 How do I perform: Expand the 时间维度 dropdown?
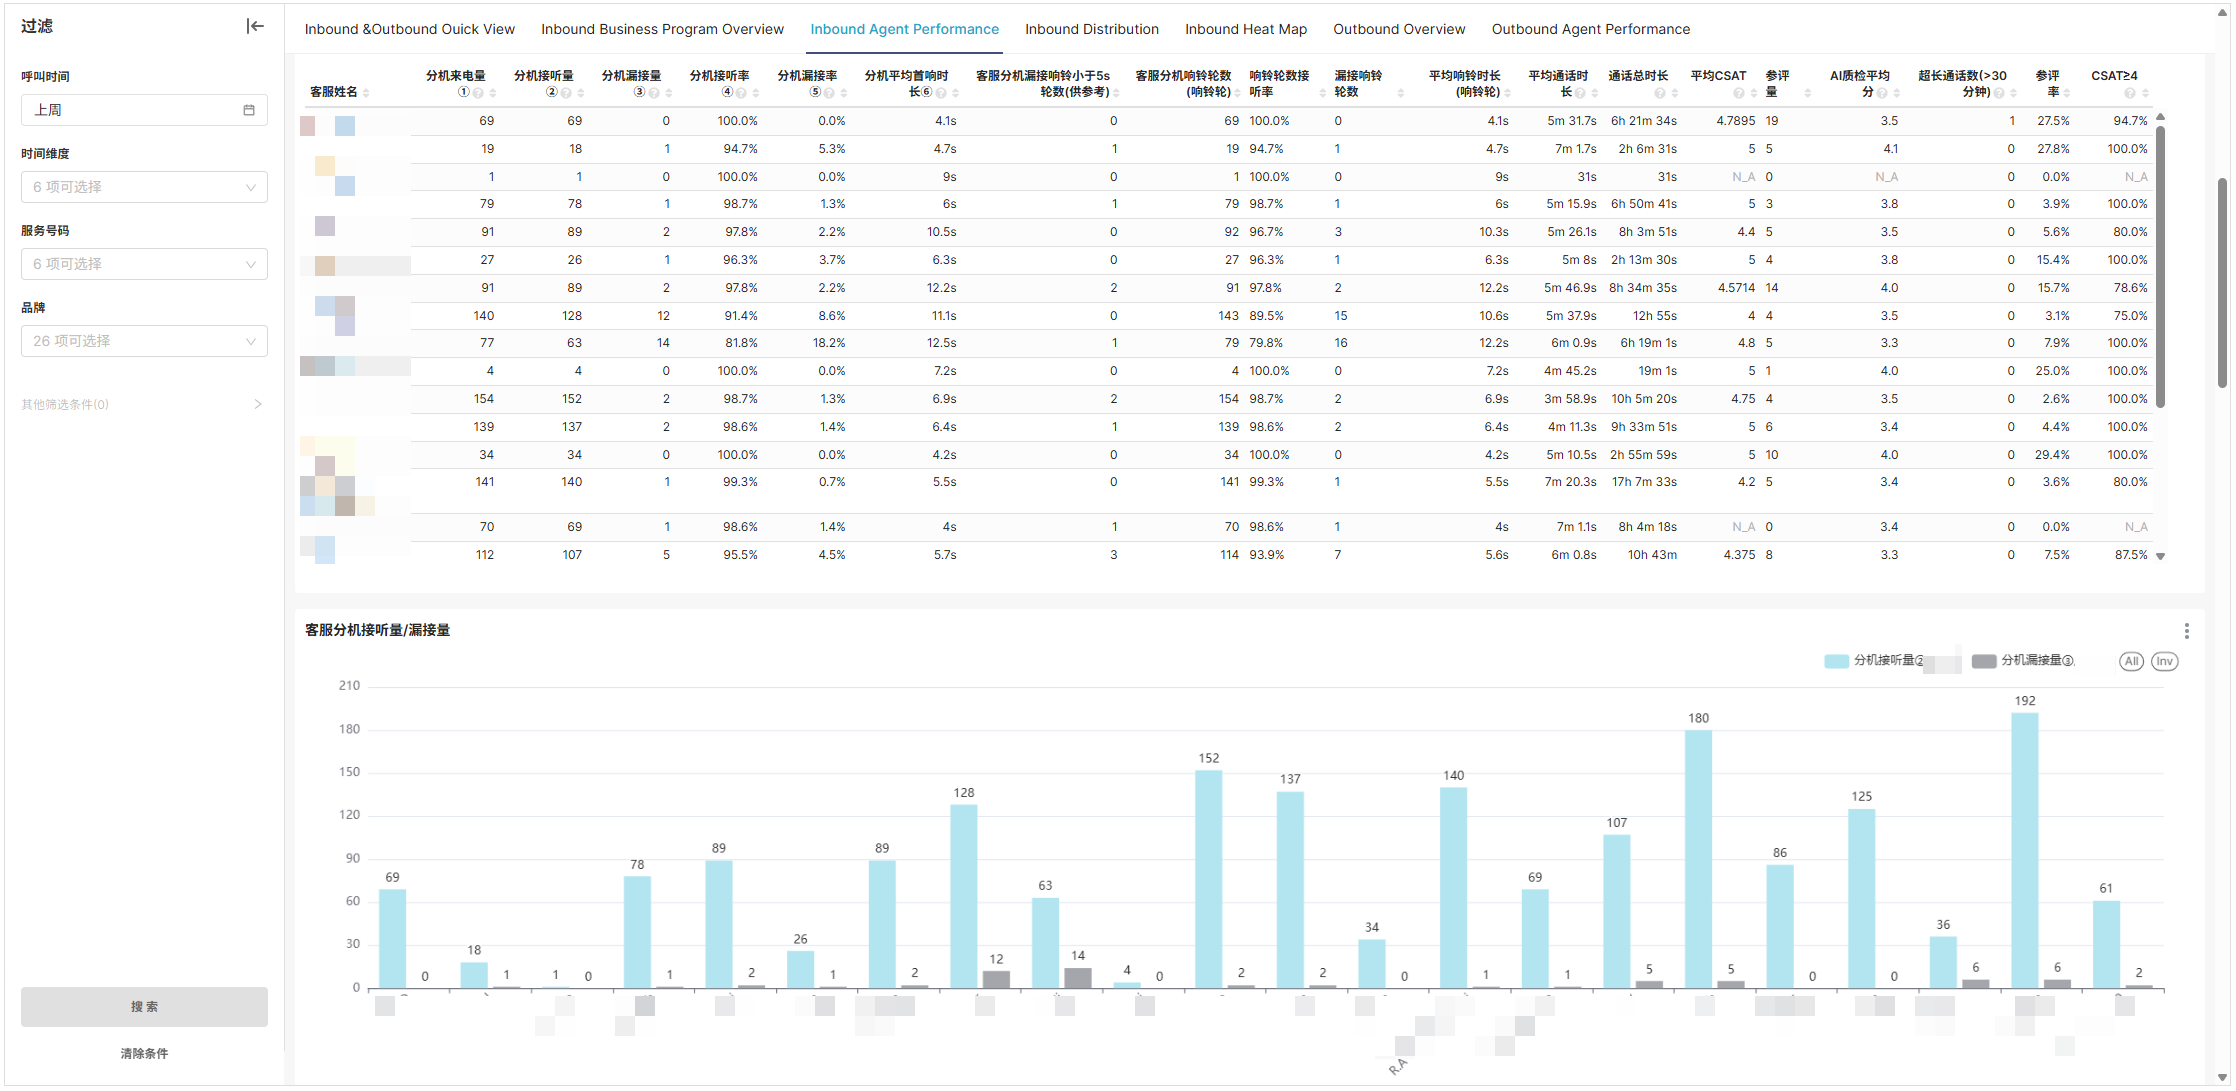[x=144, y=187]
